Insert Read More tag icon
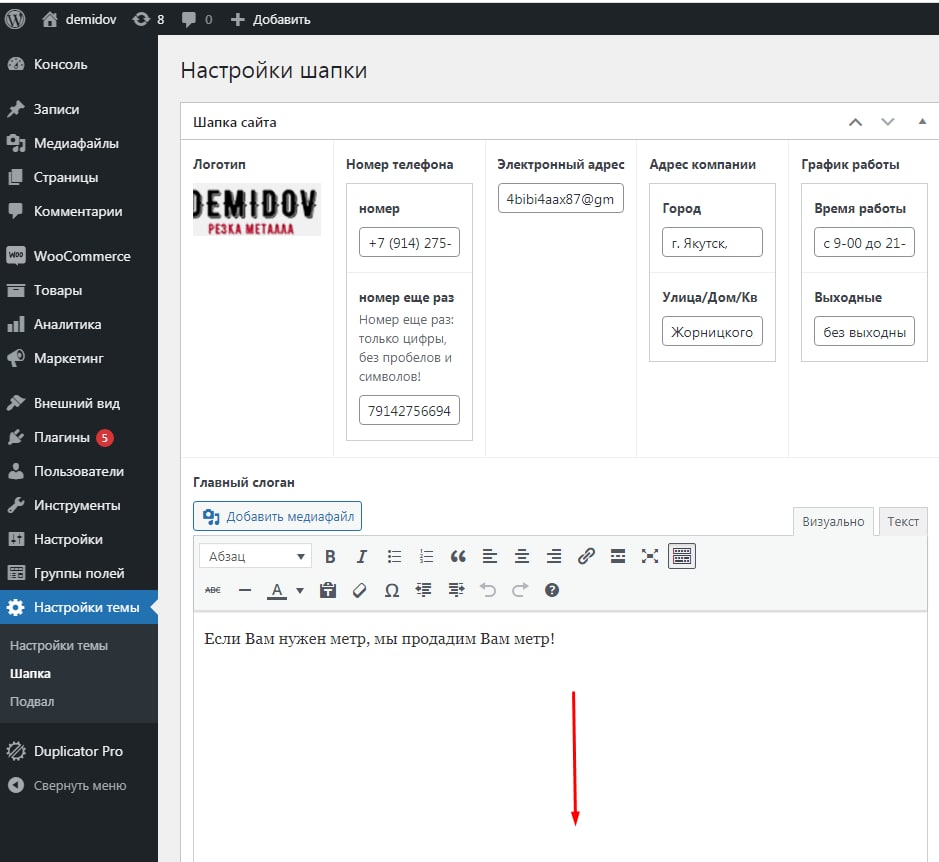Viewport: 939px width, 862px height. click(x=618, y=556)
